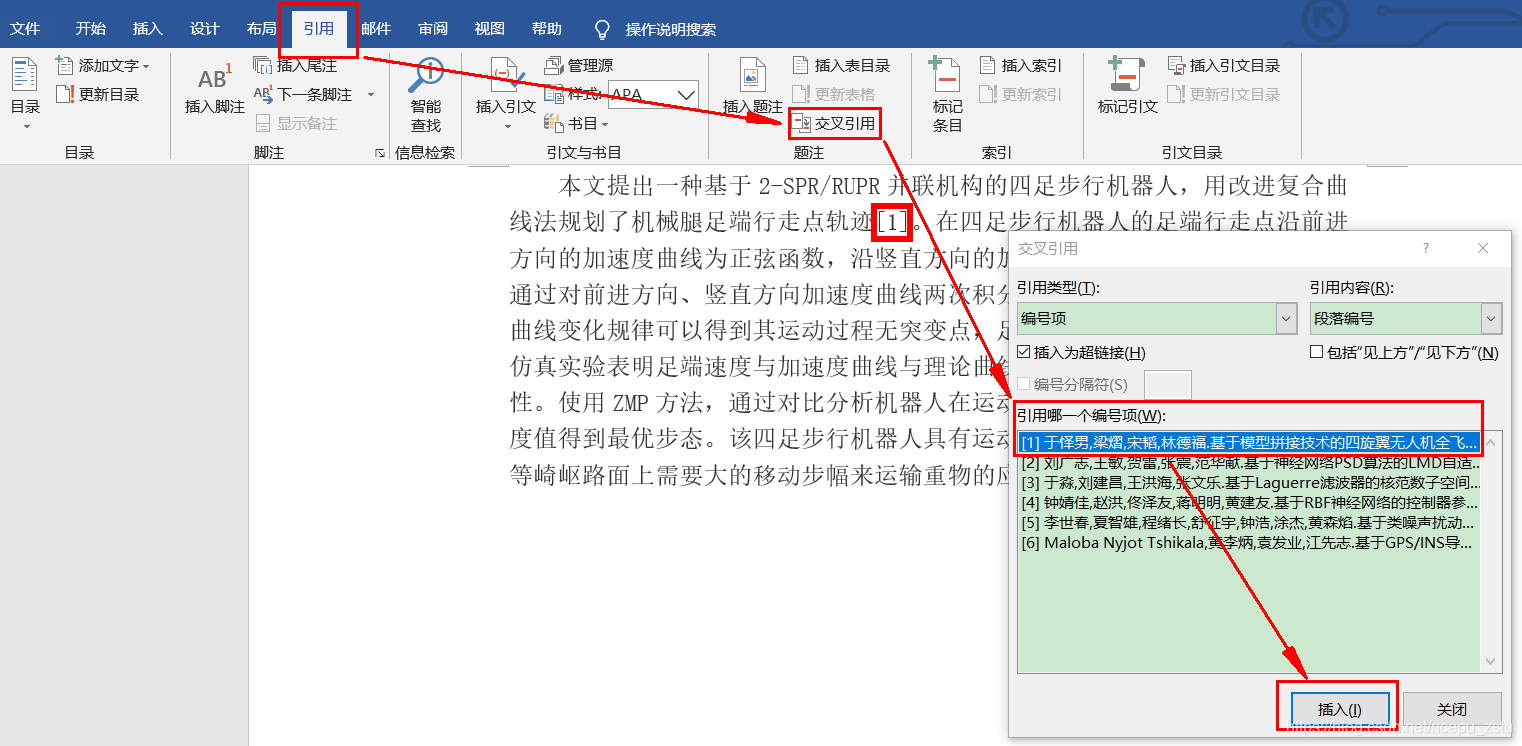
Task: Click the 插入引文 insert citation icon
Action: 506,77
